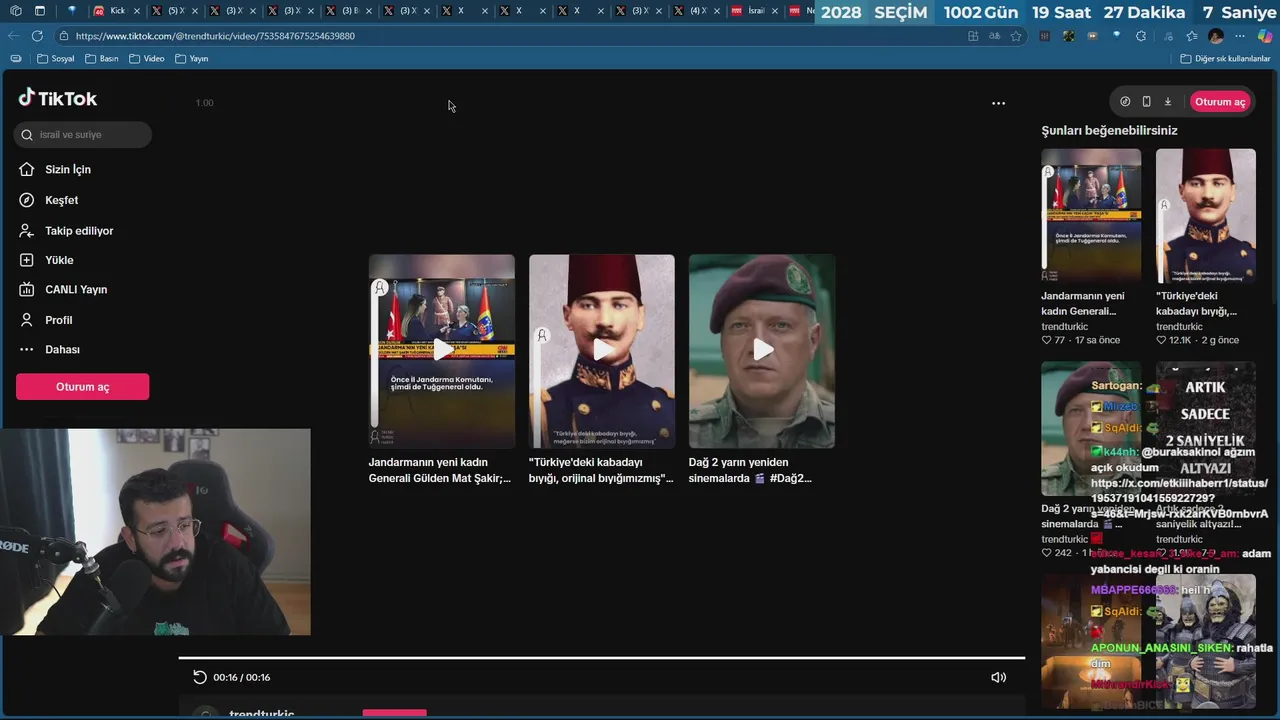1280x720 pixels.
Task: Replay the video with the replay icon
Action: [x=200, y=677]
